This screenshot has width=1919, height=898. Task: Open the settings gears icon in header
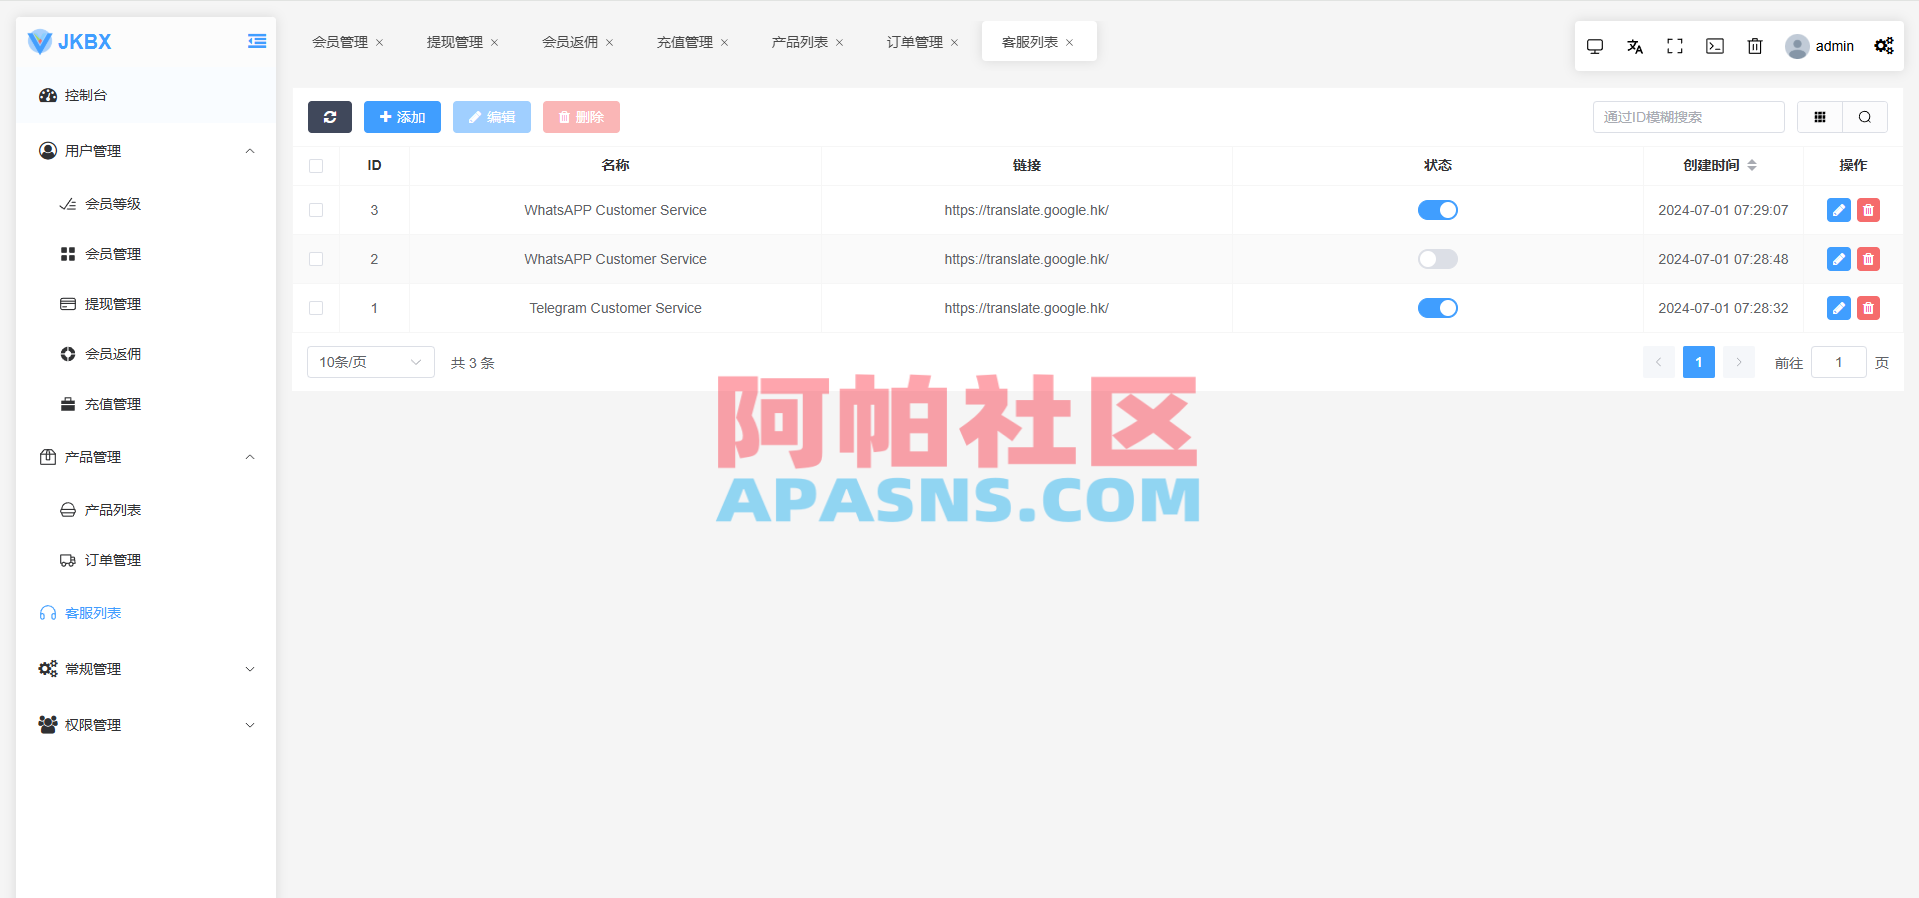(x=1884, y=46)
